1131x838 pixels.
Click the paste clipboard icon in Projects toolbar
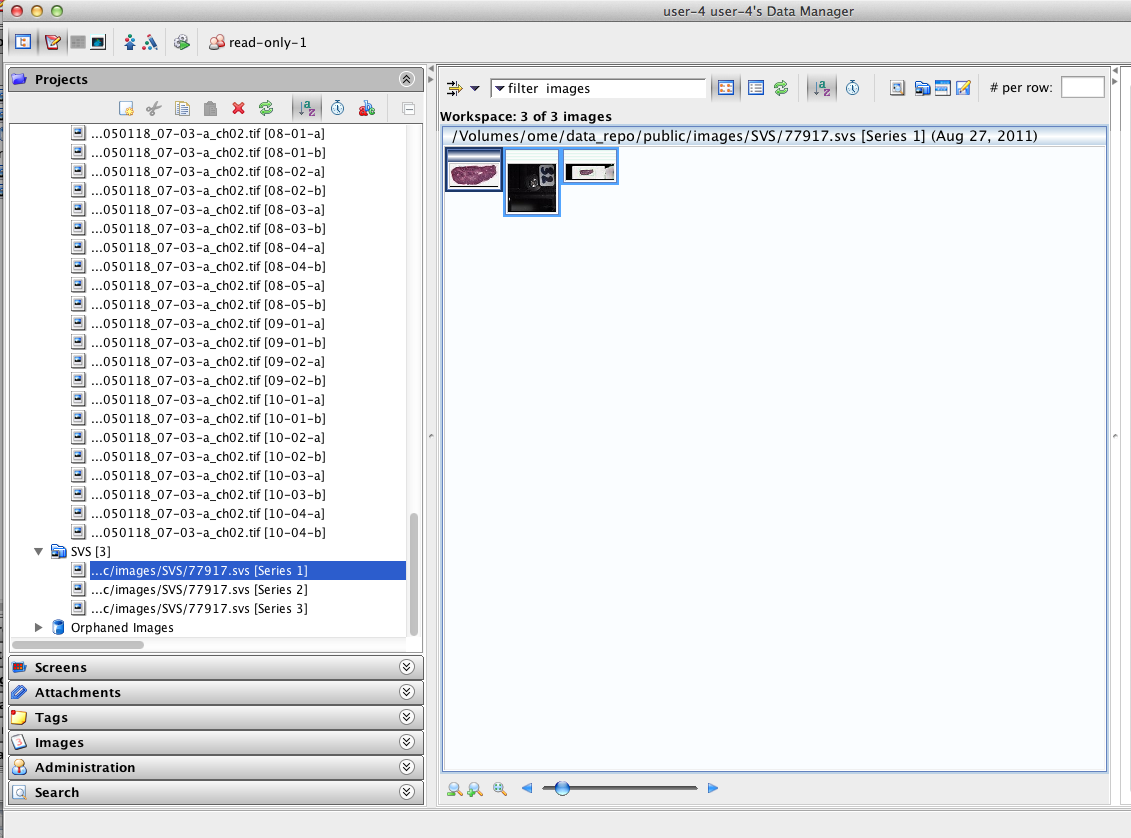[210, 108]
